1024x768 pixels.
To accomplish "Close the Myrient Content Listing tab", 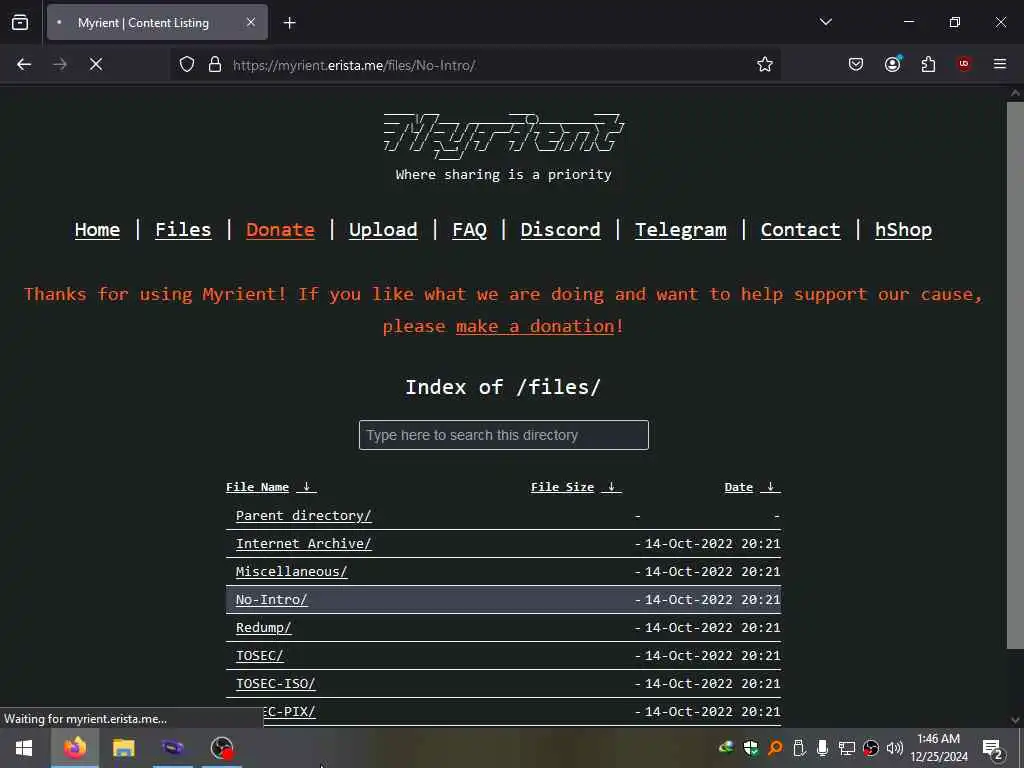I will [x=251, y=23].
